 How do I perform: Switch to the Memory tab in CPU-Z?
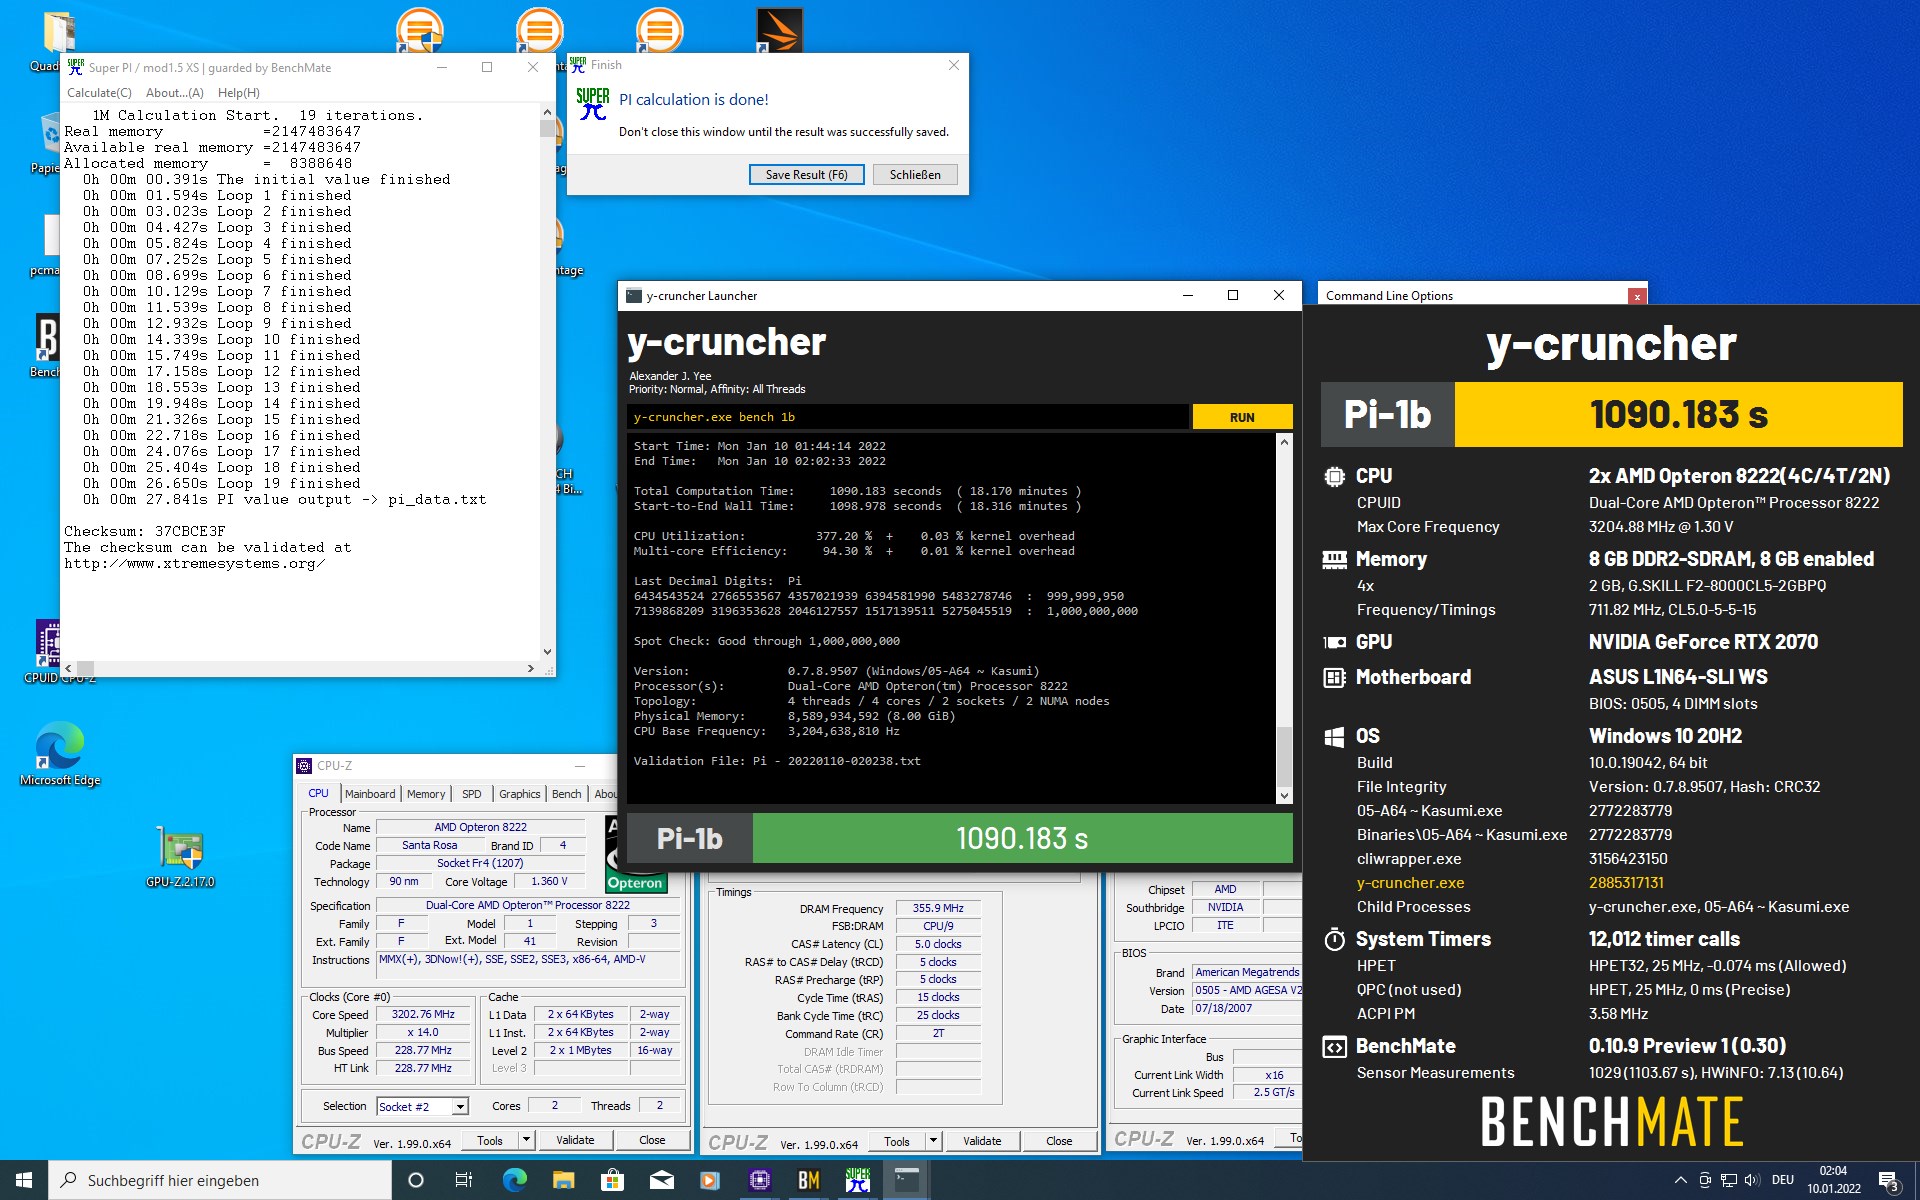point(426,794)
